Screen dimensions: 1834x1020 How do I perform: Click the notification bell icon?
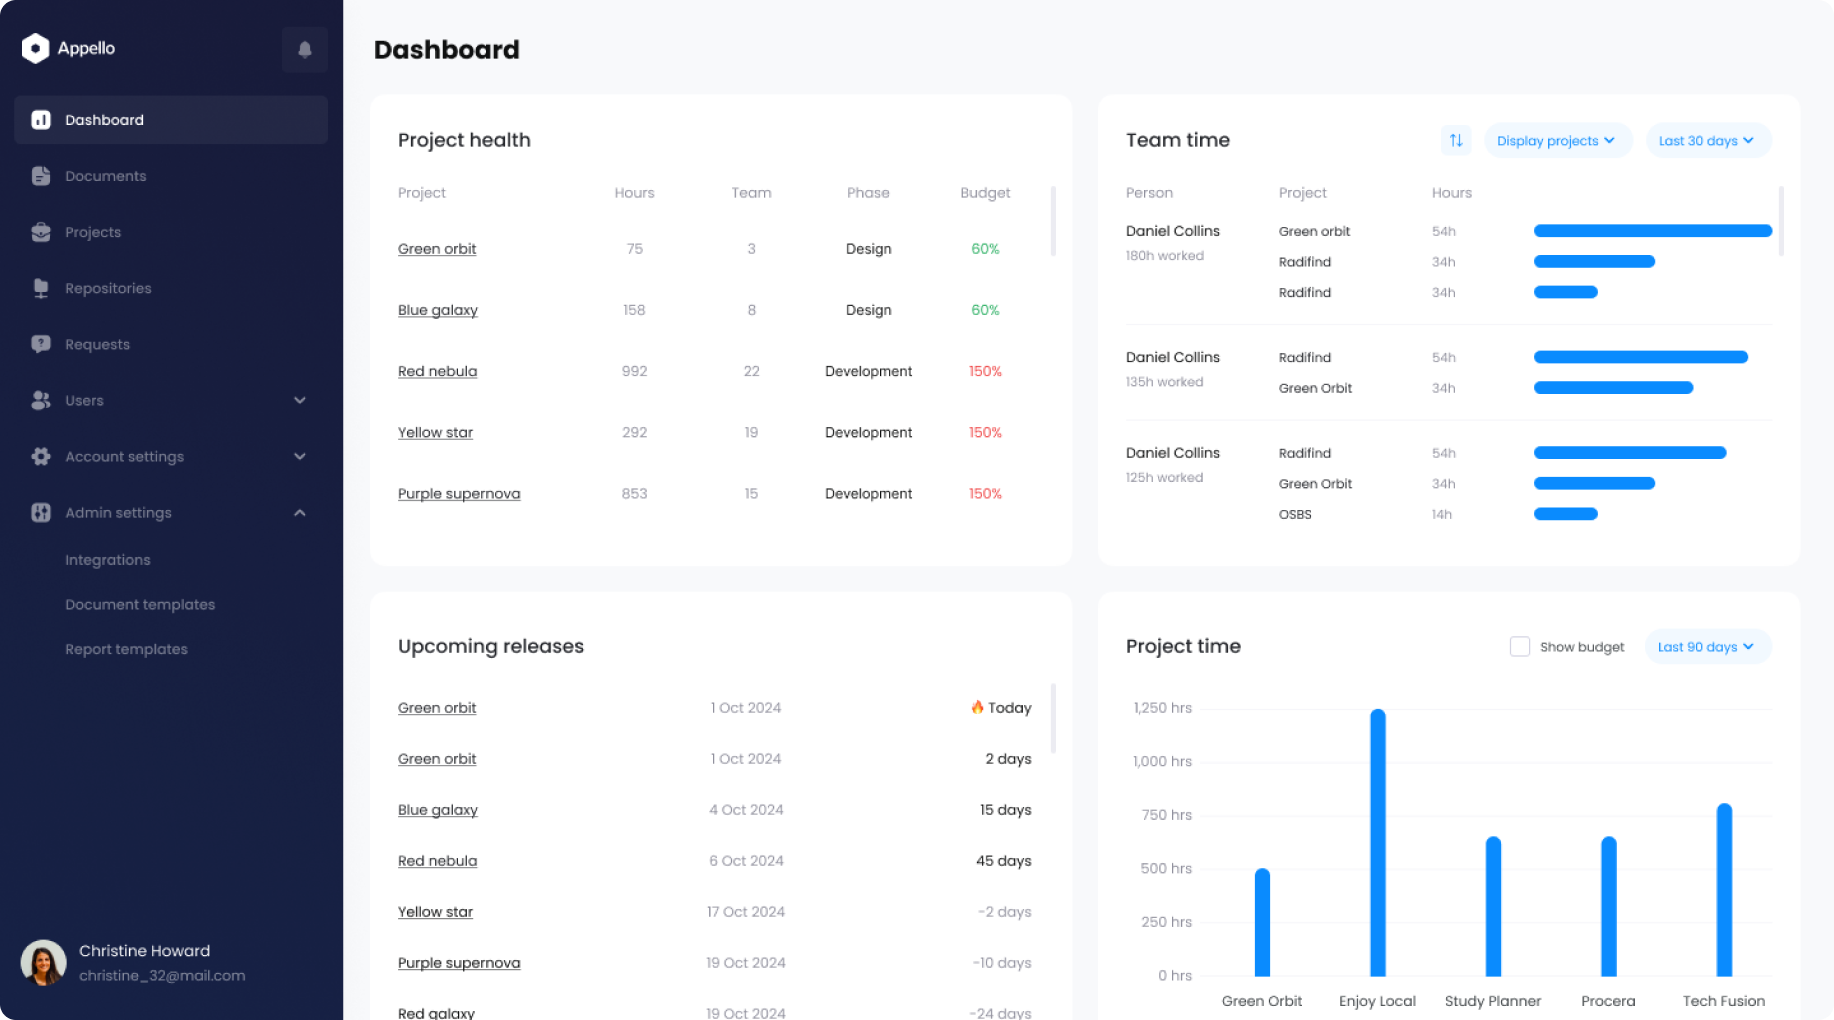point(305,49)
